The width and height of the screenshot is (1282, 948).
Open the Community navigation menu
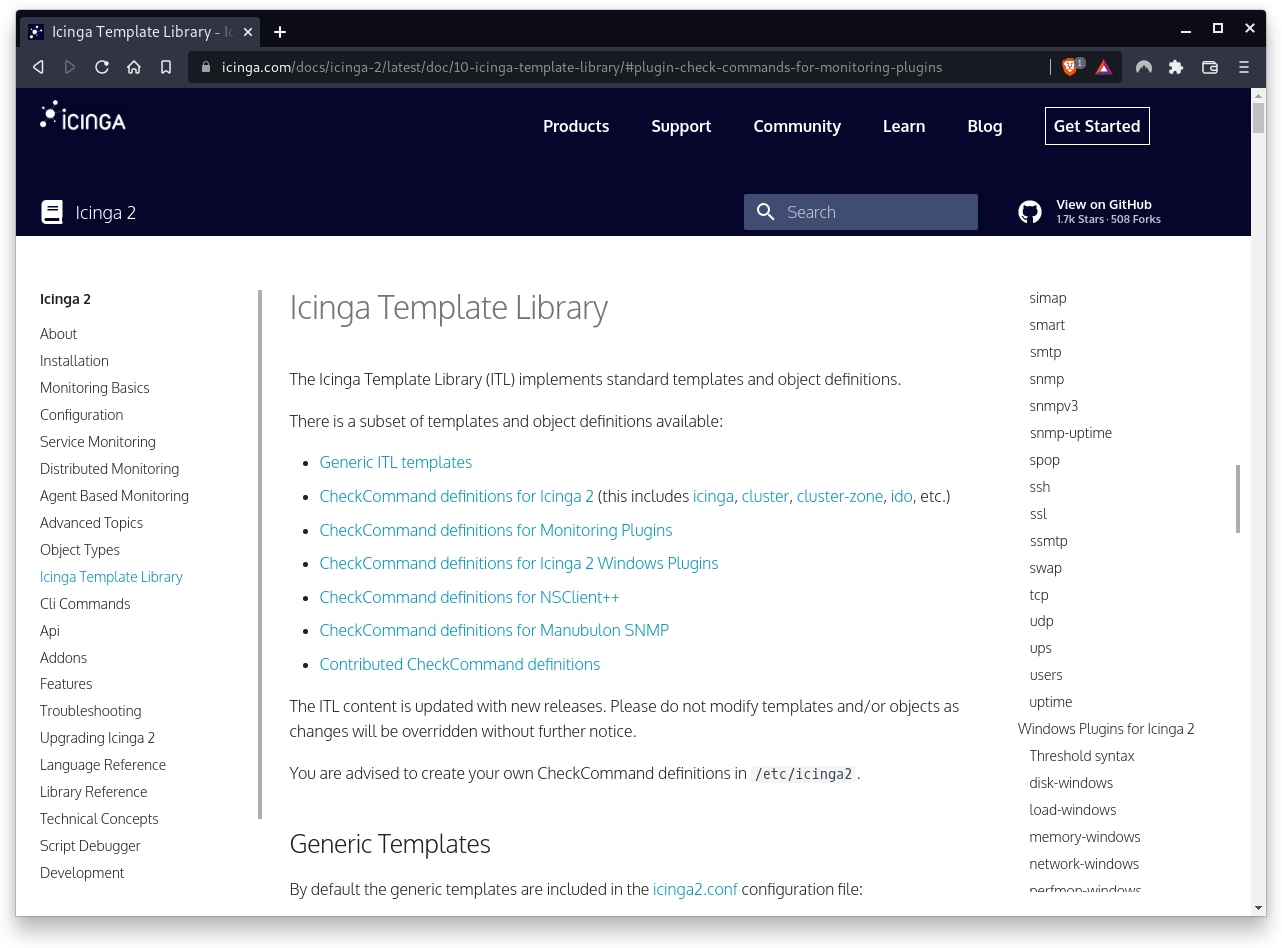797,126
